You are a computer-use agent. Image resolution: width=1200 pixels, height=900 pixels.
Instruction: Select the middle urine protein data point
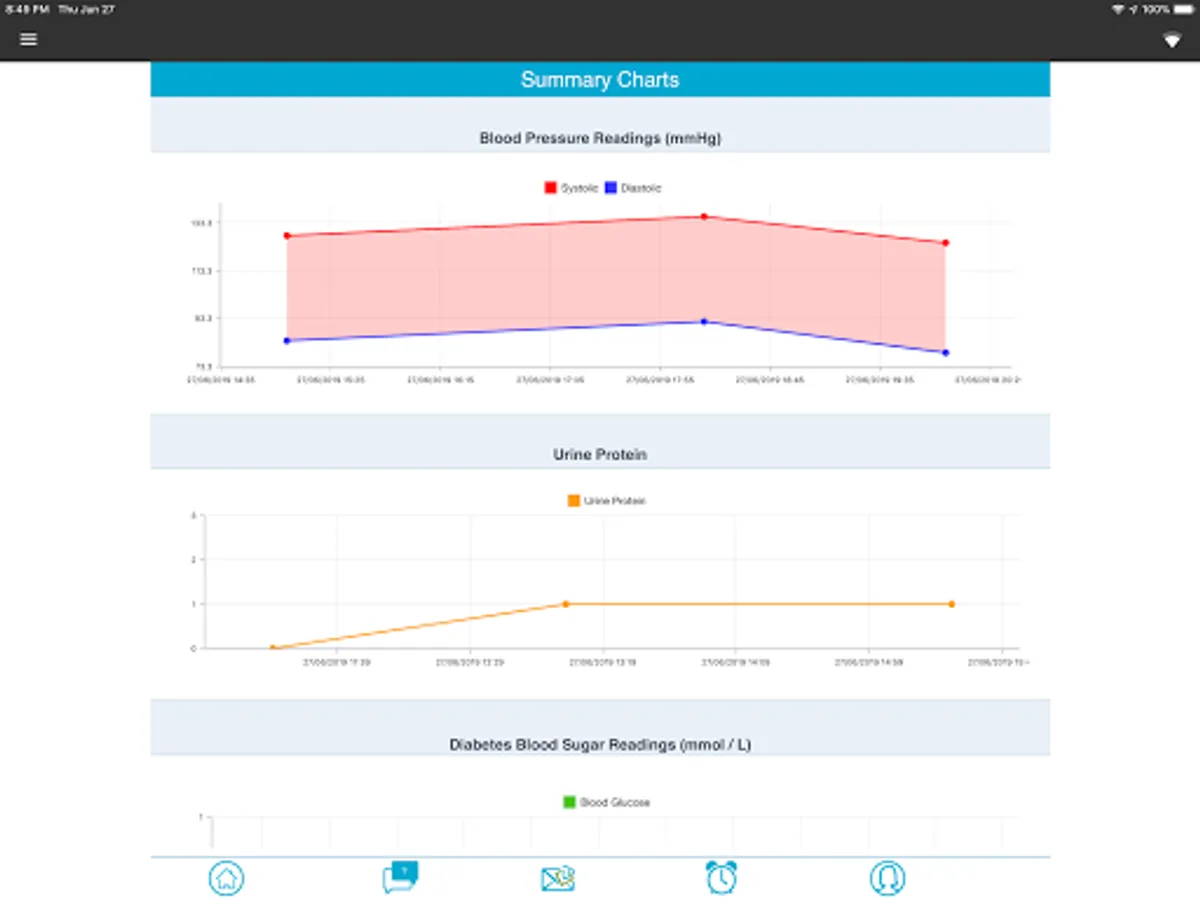coord(566,604)
